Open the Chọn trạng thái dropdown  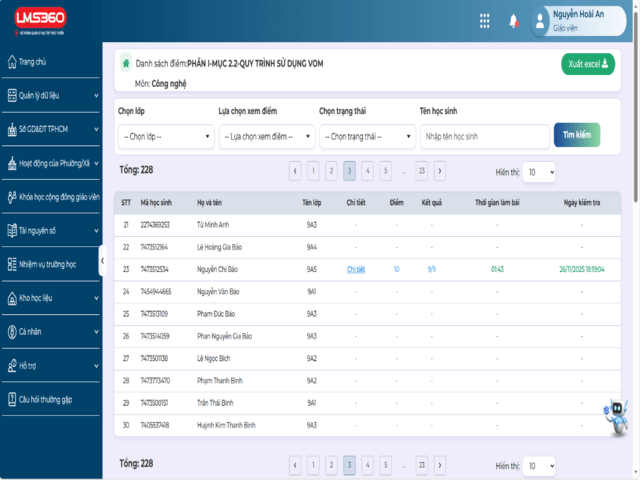pyautogui.click(x=367, y=136)
